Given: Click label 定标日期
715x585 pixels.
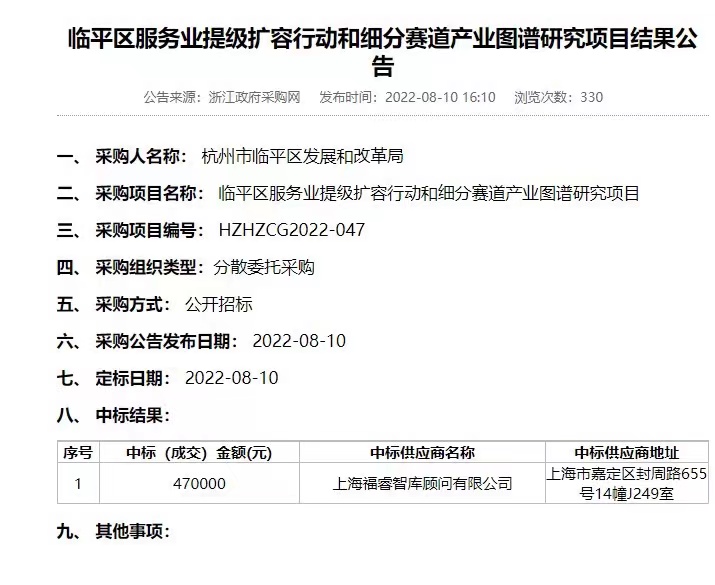Looking at the screenshot, I should coord(129,378).
